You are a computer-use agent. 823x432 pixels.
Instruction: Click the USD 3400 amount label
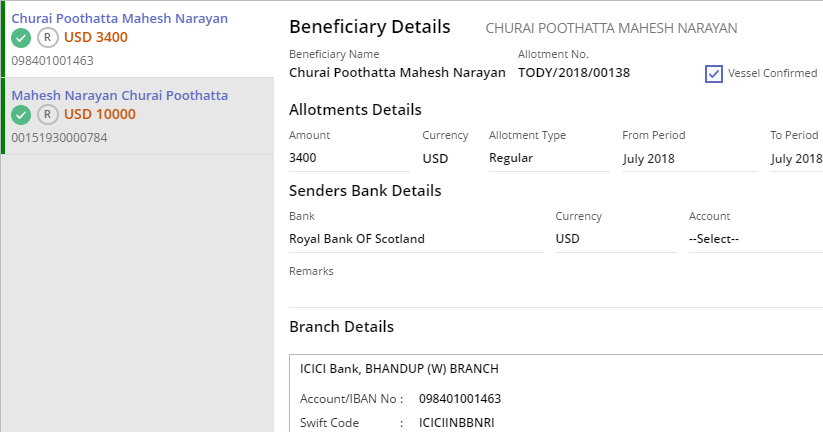click(96, 37)
